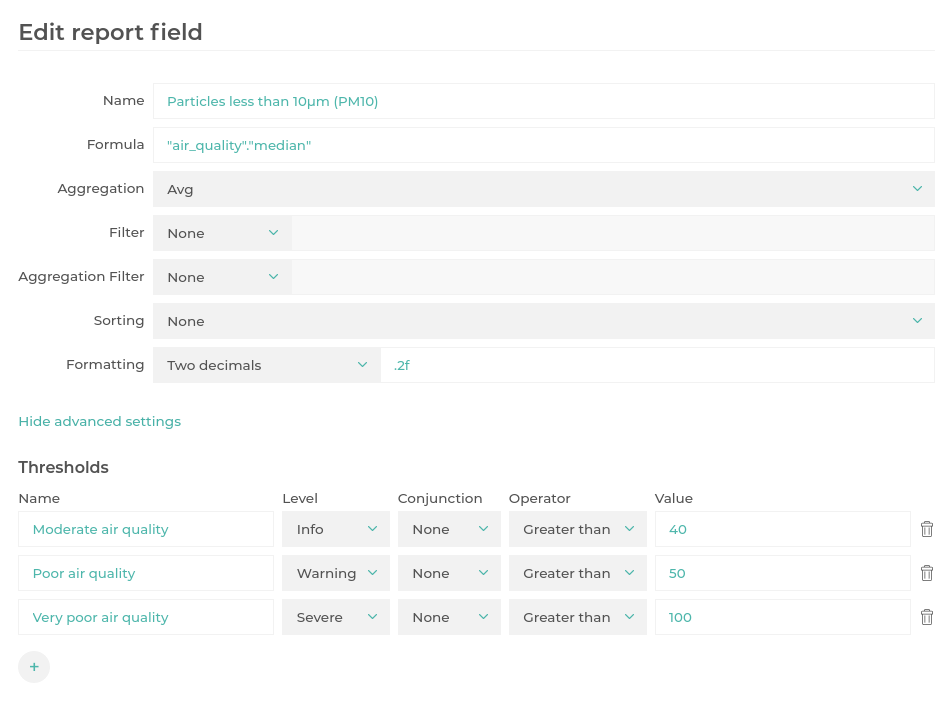Change the Two decimals formatting dropdown
Viewport: 945px width, 701px height.
[x=267, y=365]
